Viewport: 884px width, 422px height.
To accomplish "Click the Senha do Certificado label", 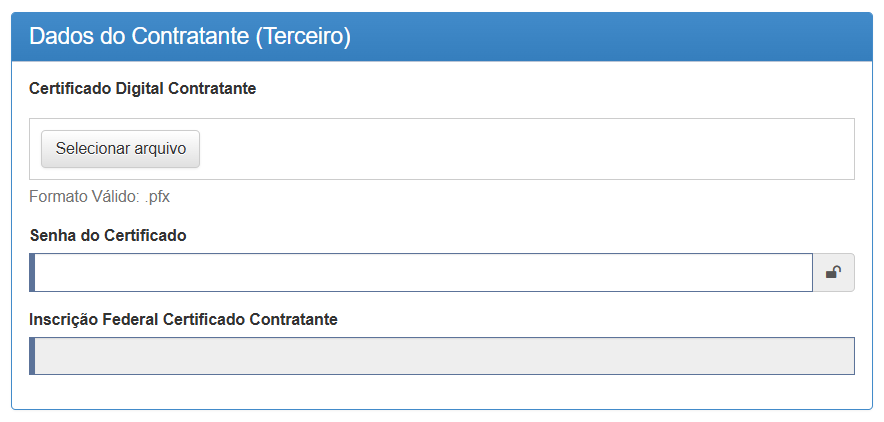I will pos(108,236).
